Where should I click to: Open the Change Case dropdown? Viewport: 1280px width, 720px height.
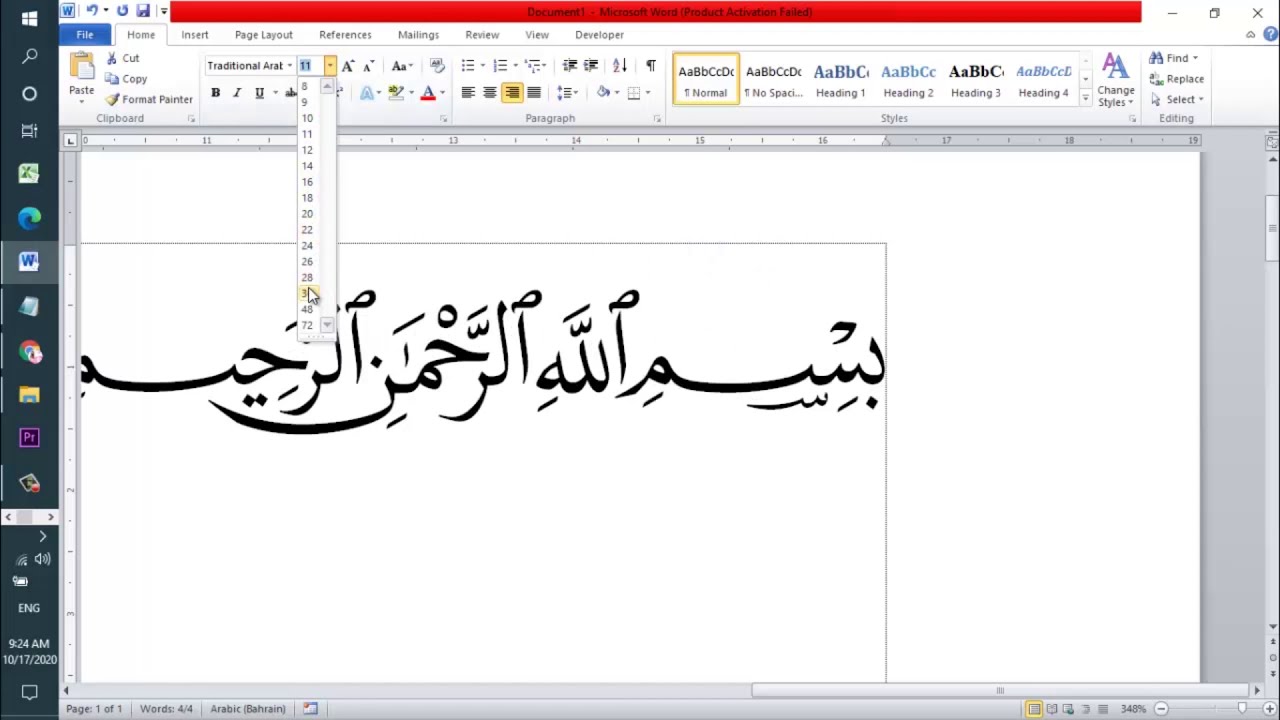402,66
